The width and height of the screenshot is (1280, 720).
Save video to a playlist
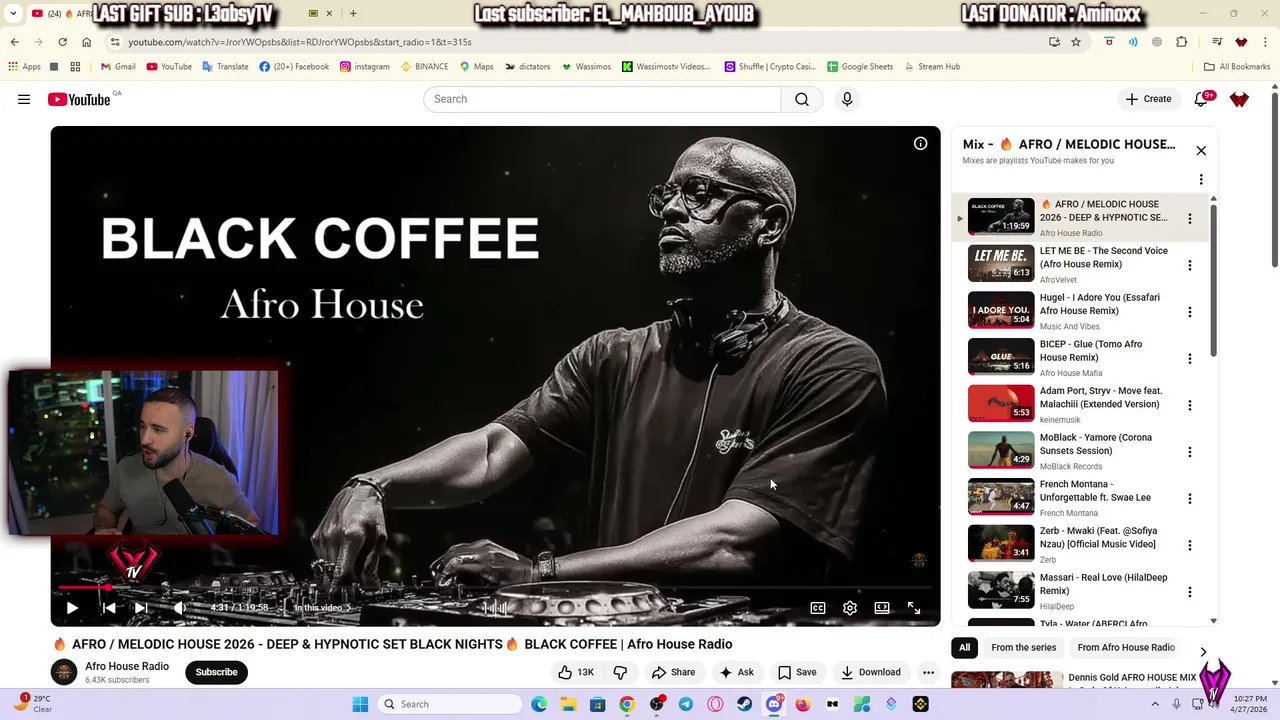[797, 672]
